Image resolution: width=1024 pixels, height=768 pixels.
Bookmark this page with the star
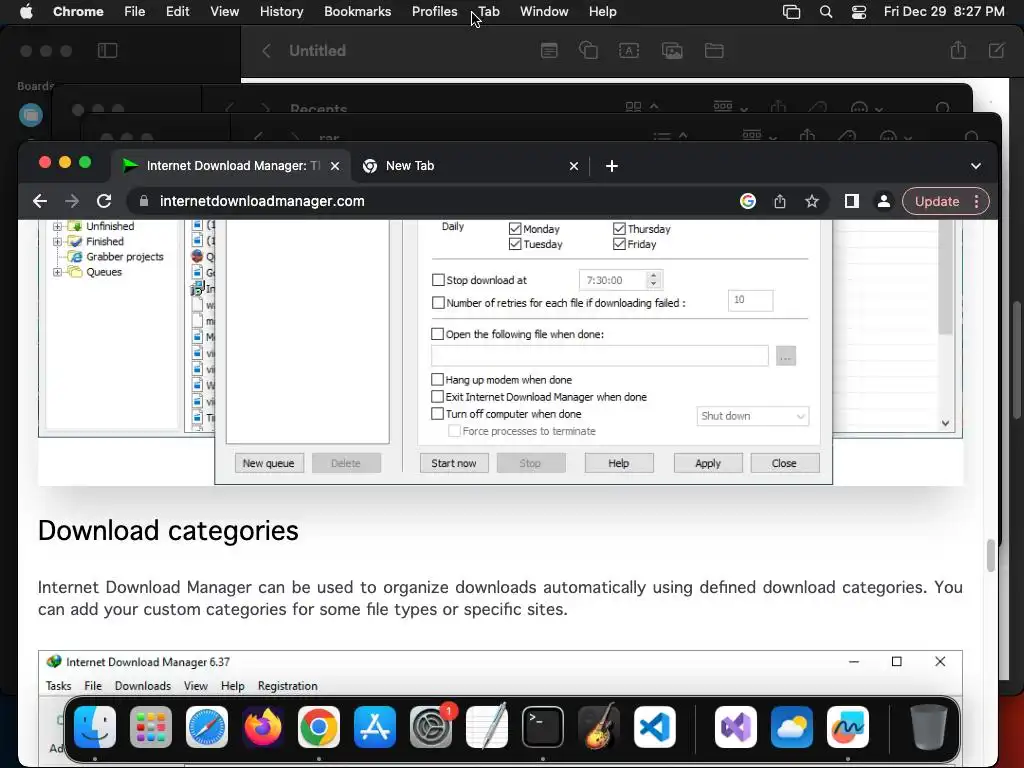812,201
